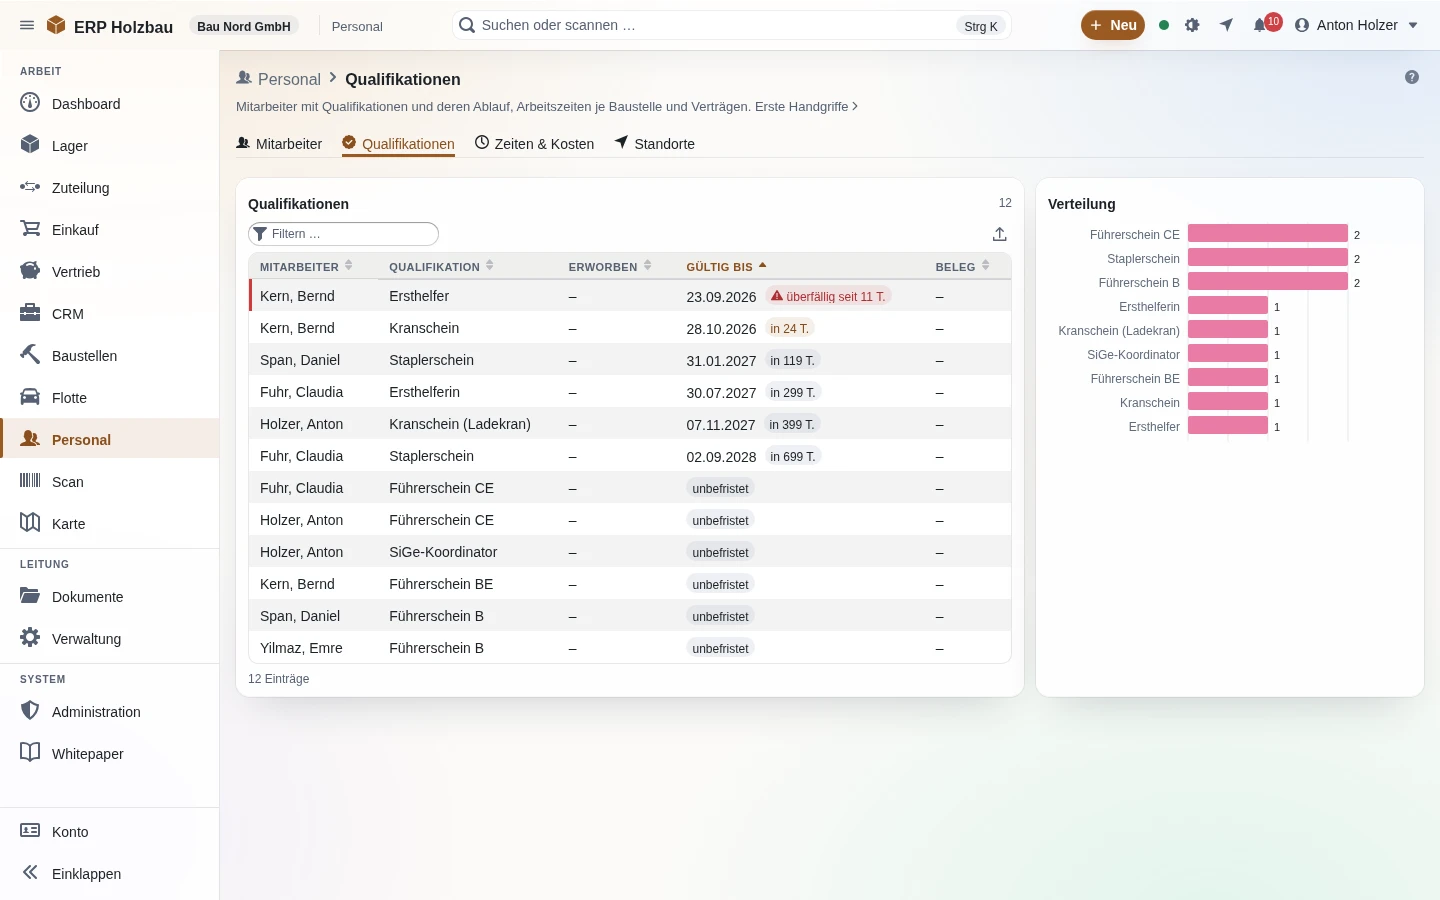Open the Erste Handgriffe link
This screenshot has height=900, width=1440.
[x=806, y=106]
